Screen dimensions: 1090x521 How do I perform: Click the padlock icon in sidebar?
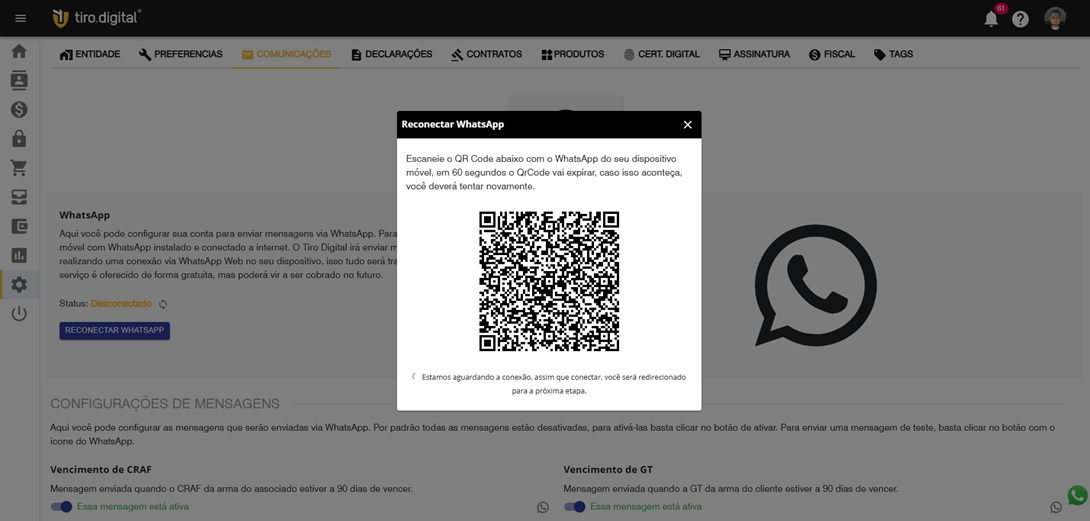coord(19,138)
